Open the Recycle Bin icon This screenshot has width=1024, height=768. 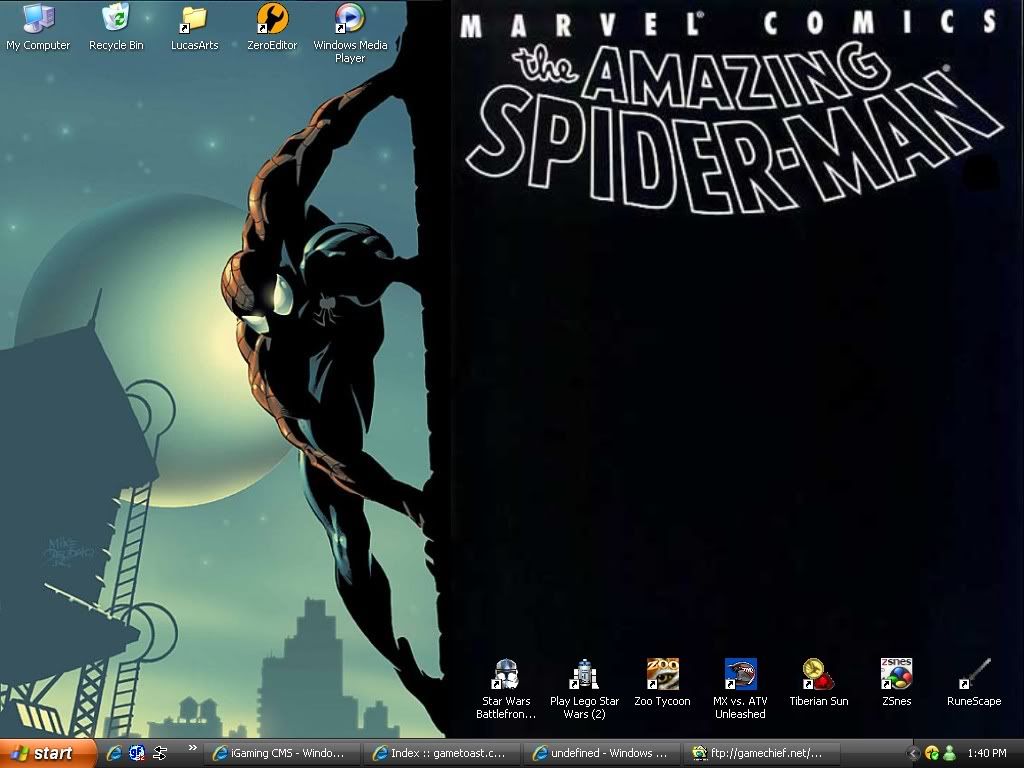tap(116, 27)
